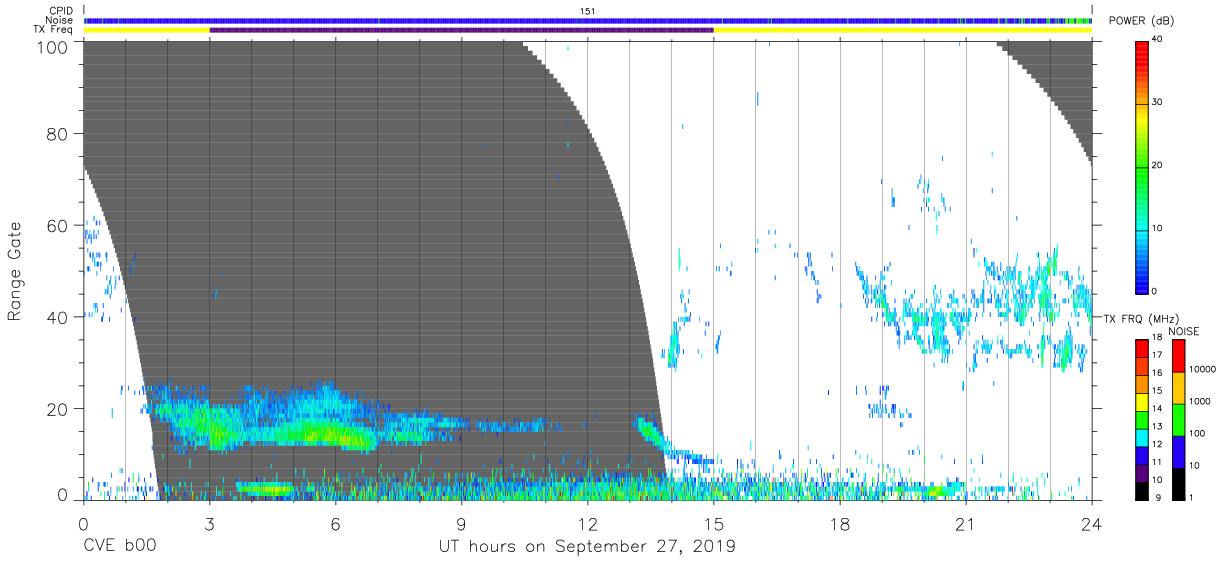The width and height of the screenshot is (1228, 567).
Task: Click the POWER (dB) legend title
Action: click(1141, 21)
